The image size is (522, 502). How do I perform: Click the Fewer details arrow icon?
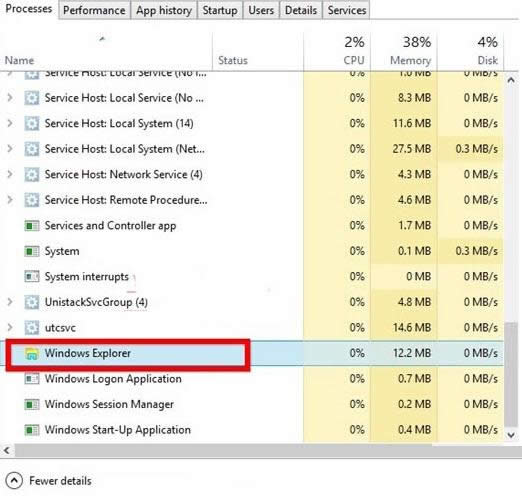pos(14,481)
